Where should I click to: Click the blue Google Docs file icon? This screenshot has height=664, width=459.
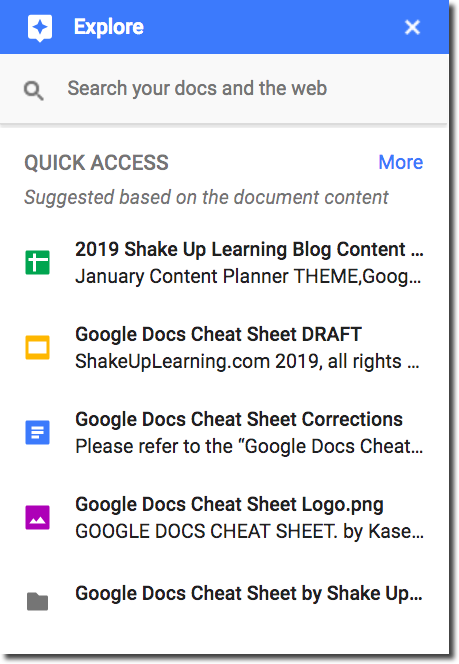tap(38, 432)
